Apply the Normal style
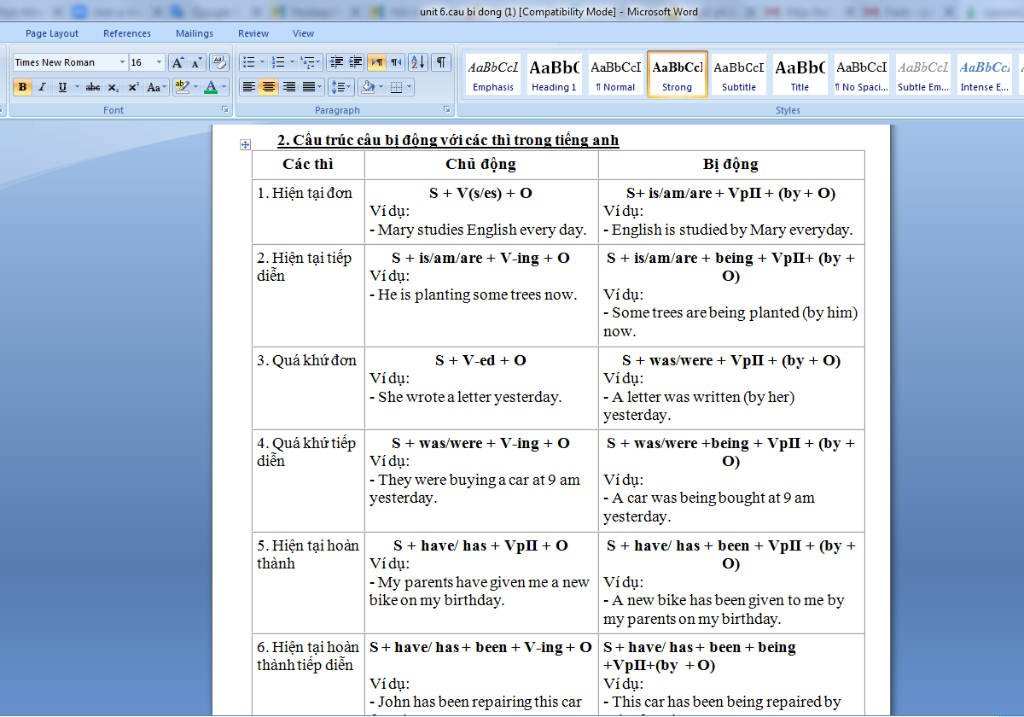The height and width of the screenshot is (717, 1024). (615, 75)
